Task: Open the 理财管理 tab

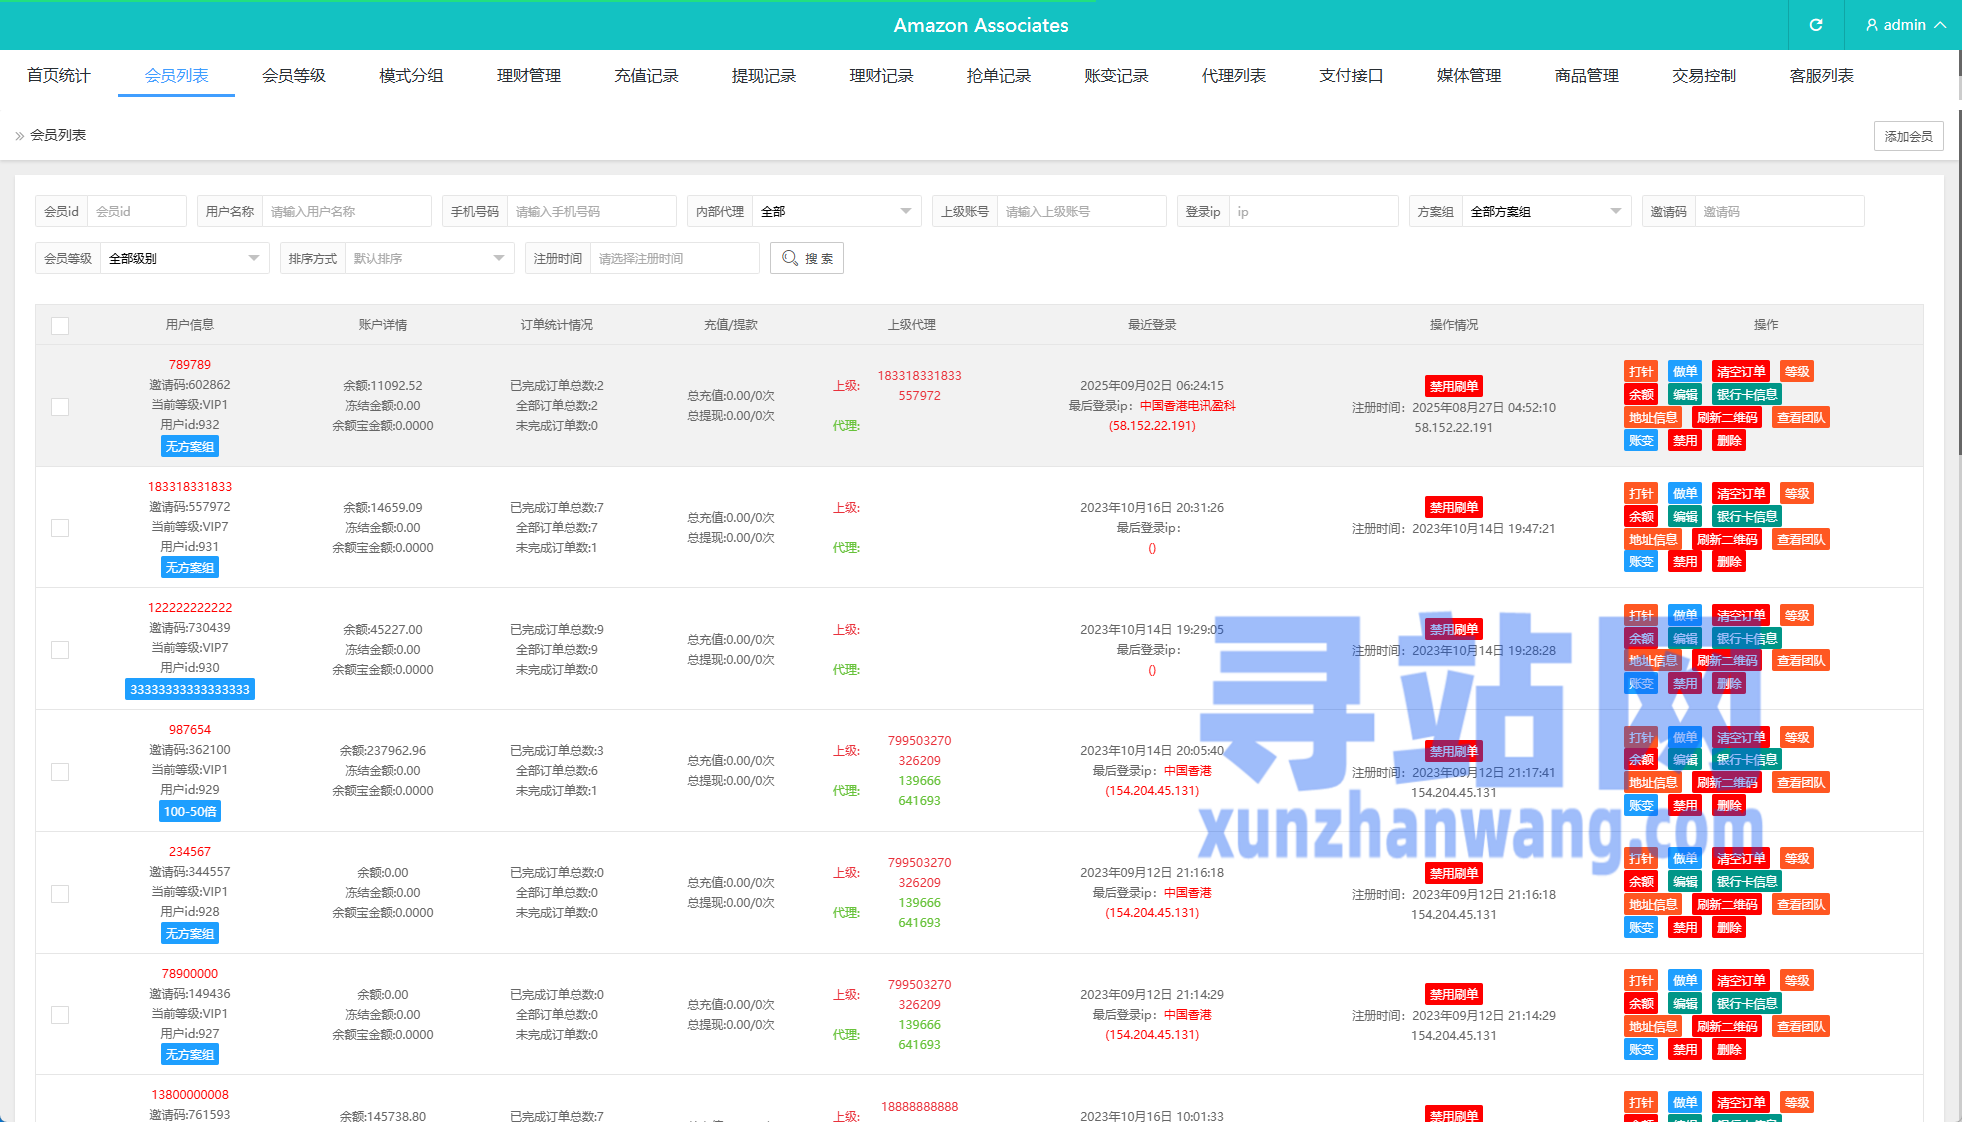Action: (x=529, y=76)
